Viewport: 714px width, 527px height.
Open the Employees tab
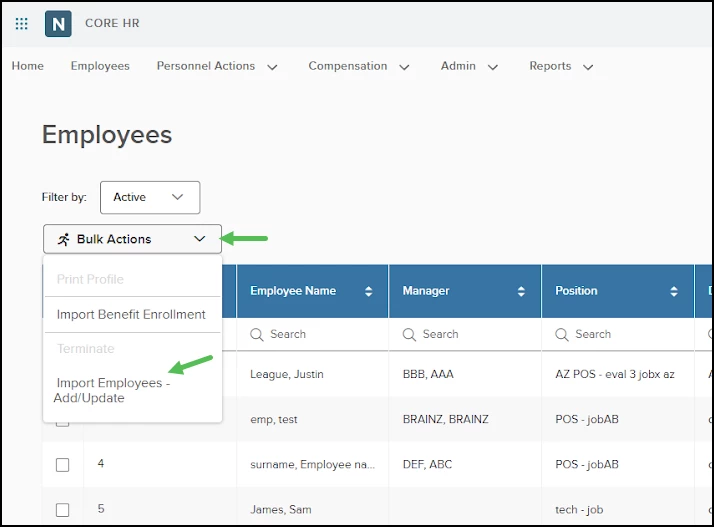pos(100,66)
